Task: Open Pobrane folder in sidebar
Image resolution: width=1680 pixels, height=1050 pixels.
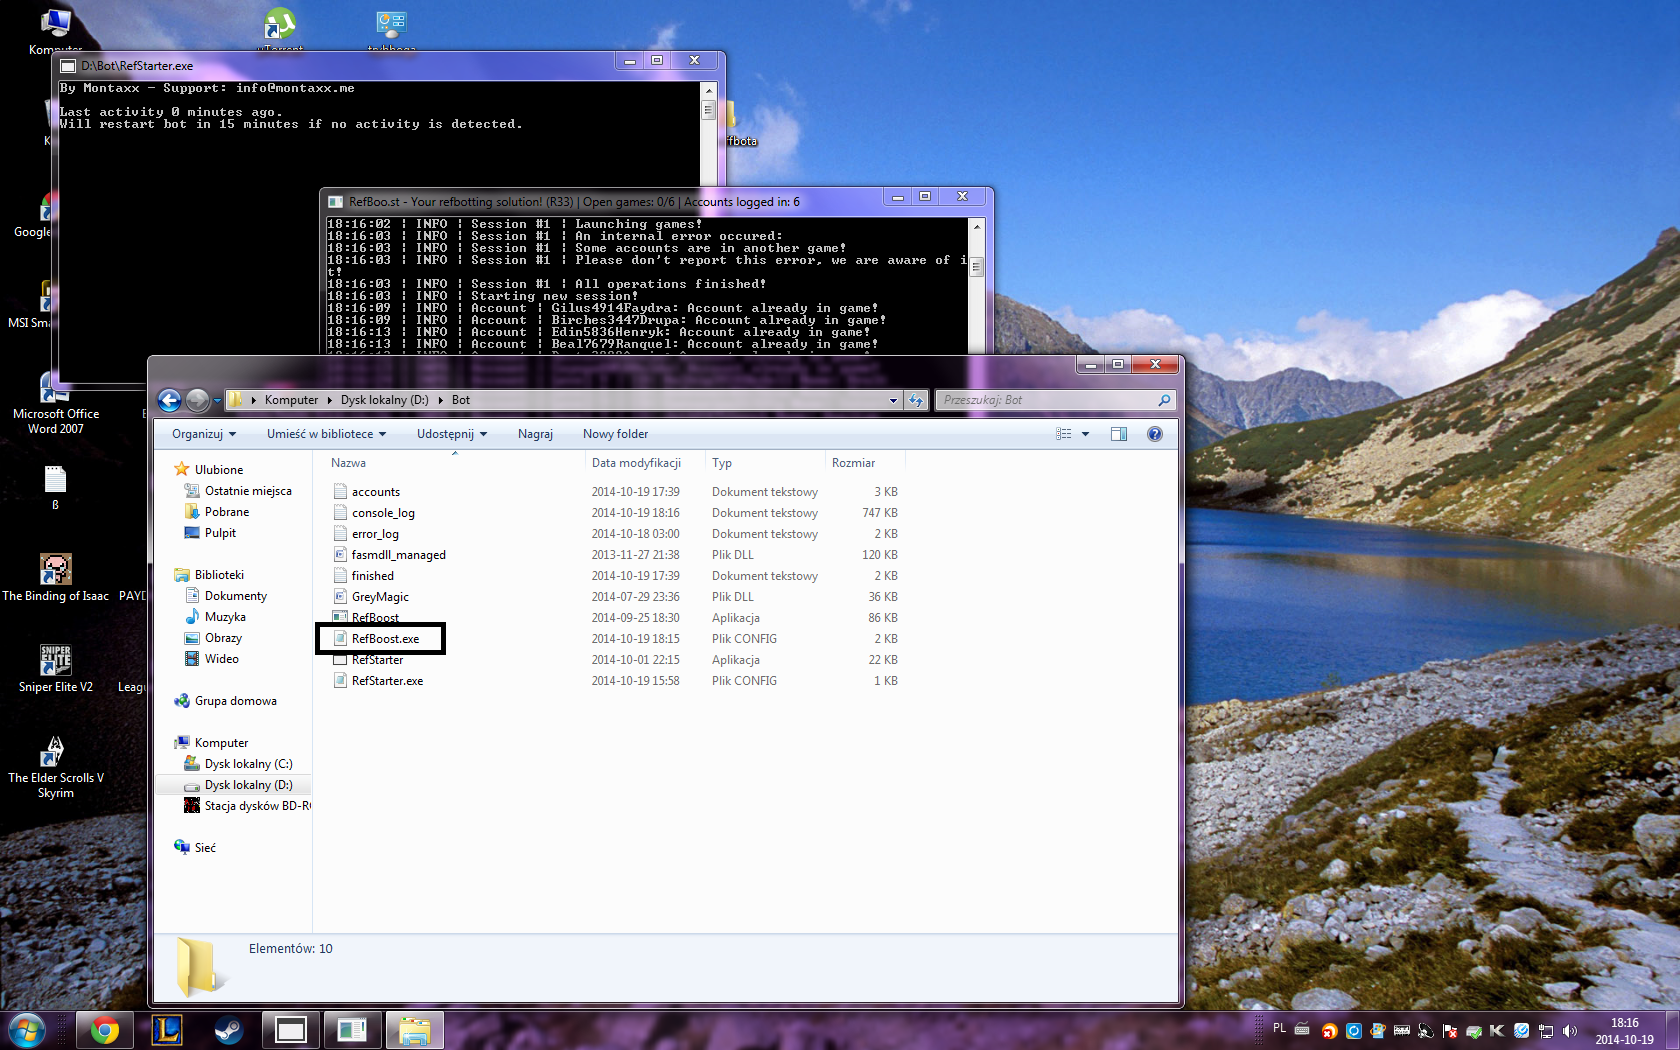Action: [x=226, y=512]
